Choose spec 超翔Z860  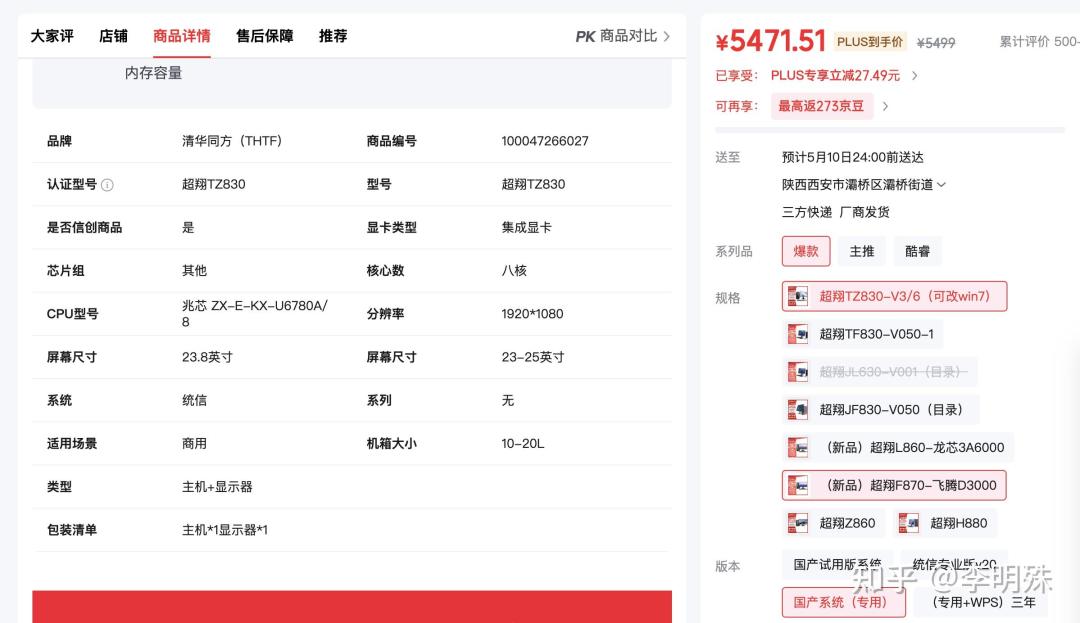click(x=833, y=523)
